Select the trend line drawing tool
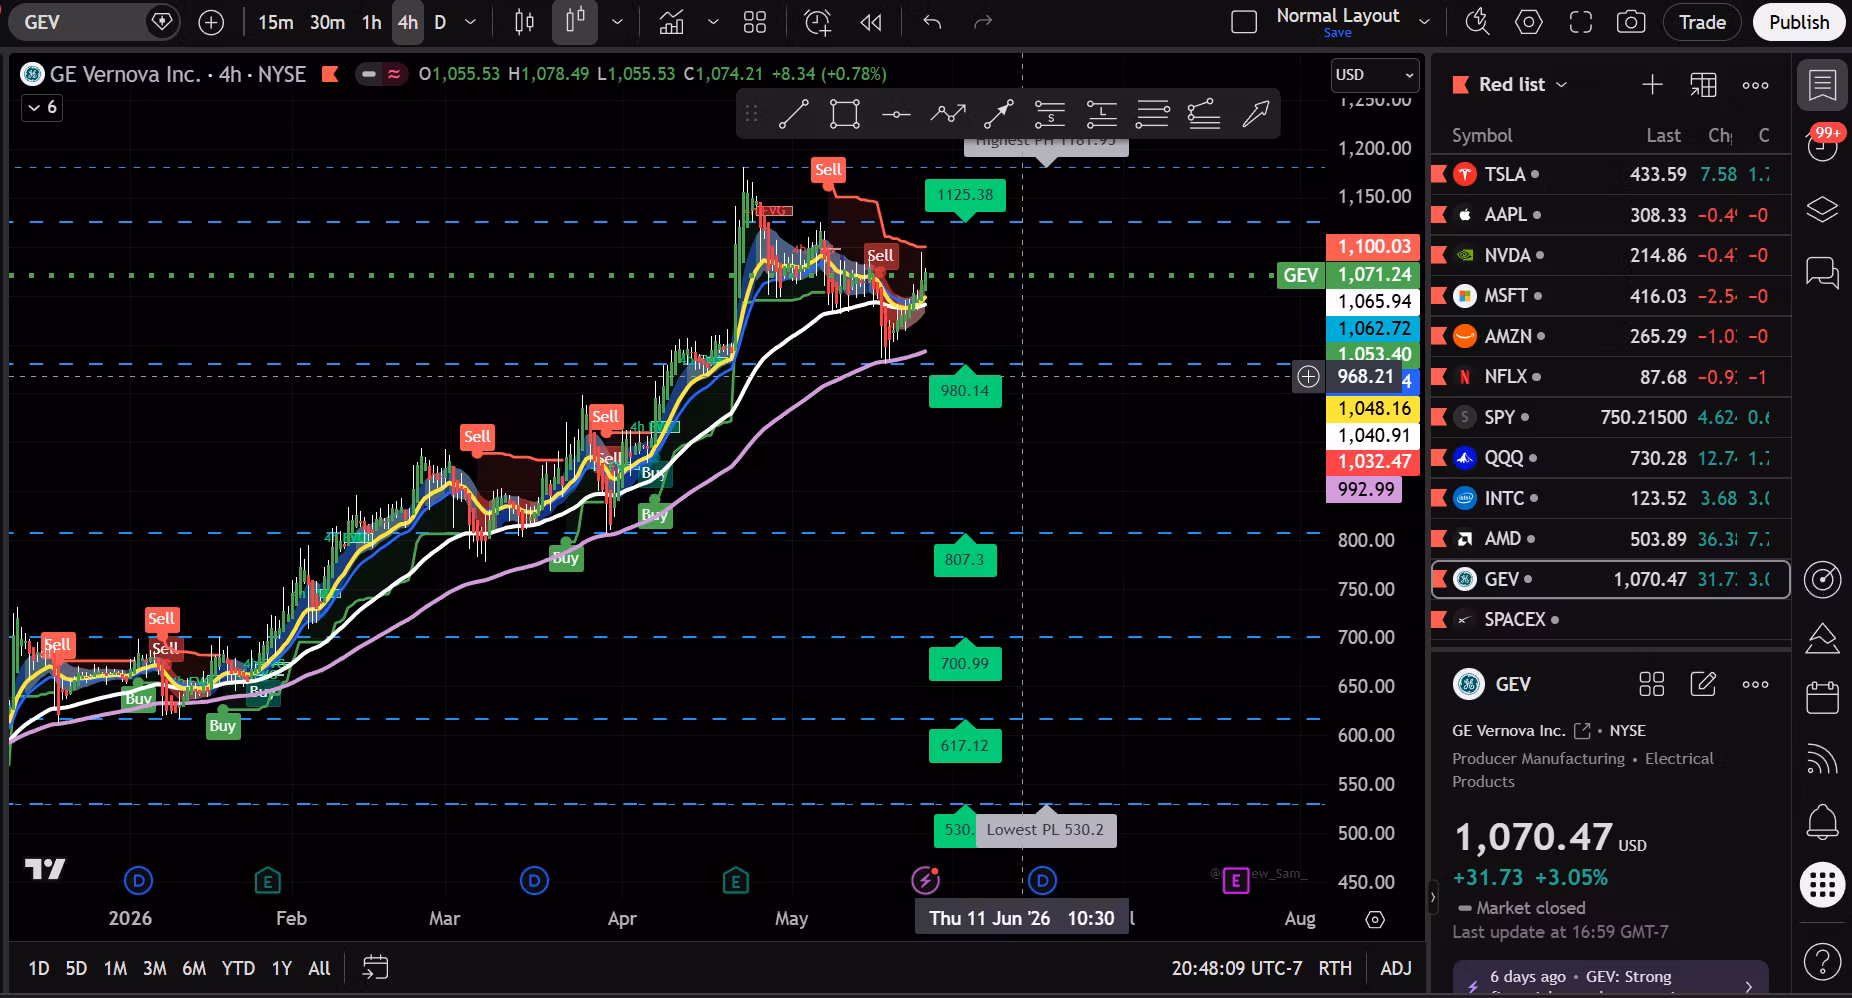Viewport: 1852px width, 998px height. 794,114
